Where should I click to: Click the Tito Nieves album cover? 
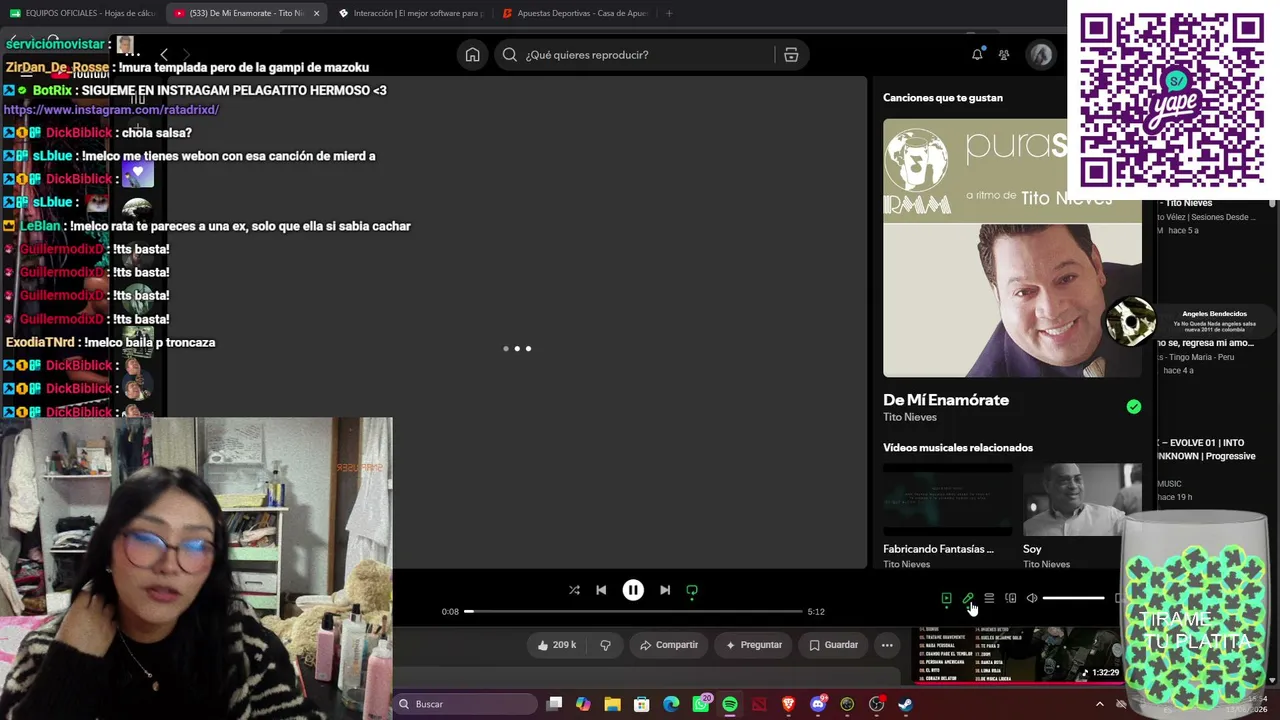(1012, 248)
